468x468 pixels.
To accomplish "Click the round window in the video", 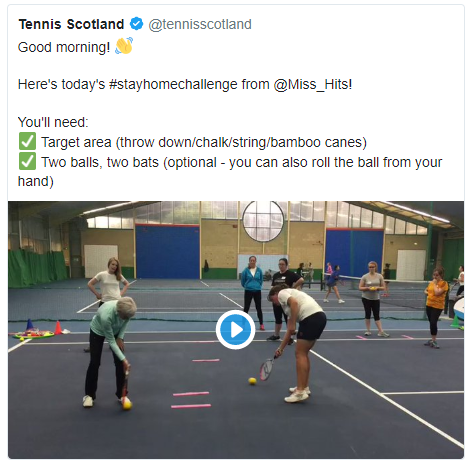I will click(x=263, y=221).
